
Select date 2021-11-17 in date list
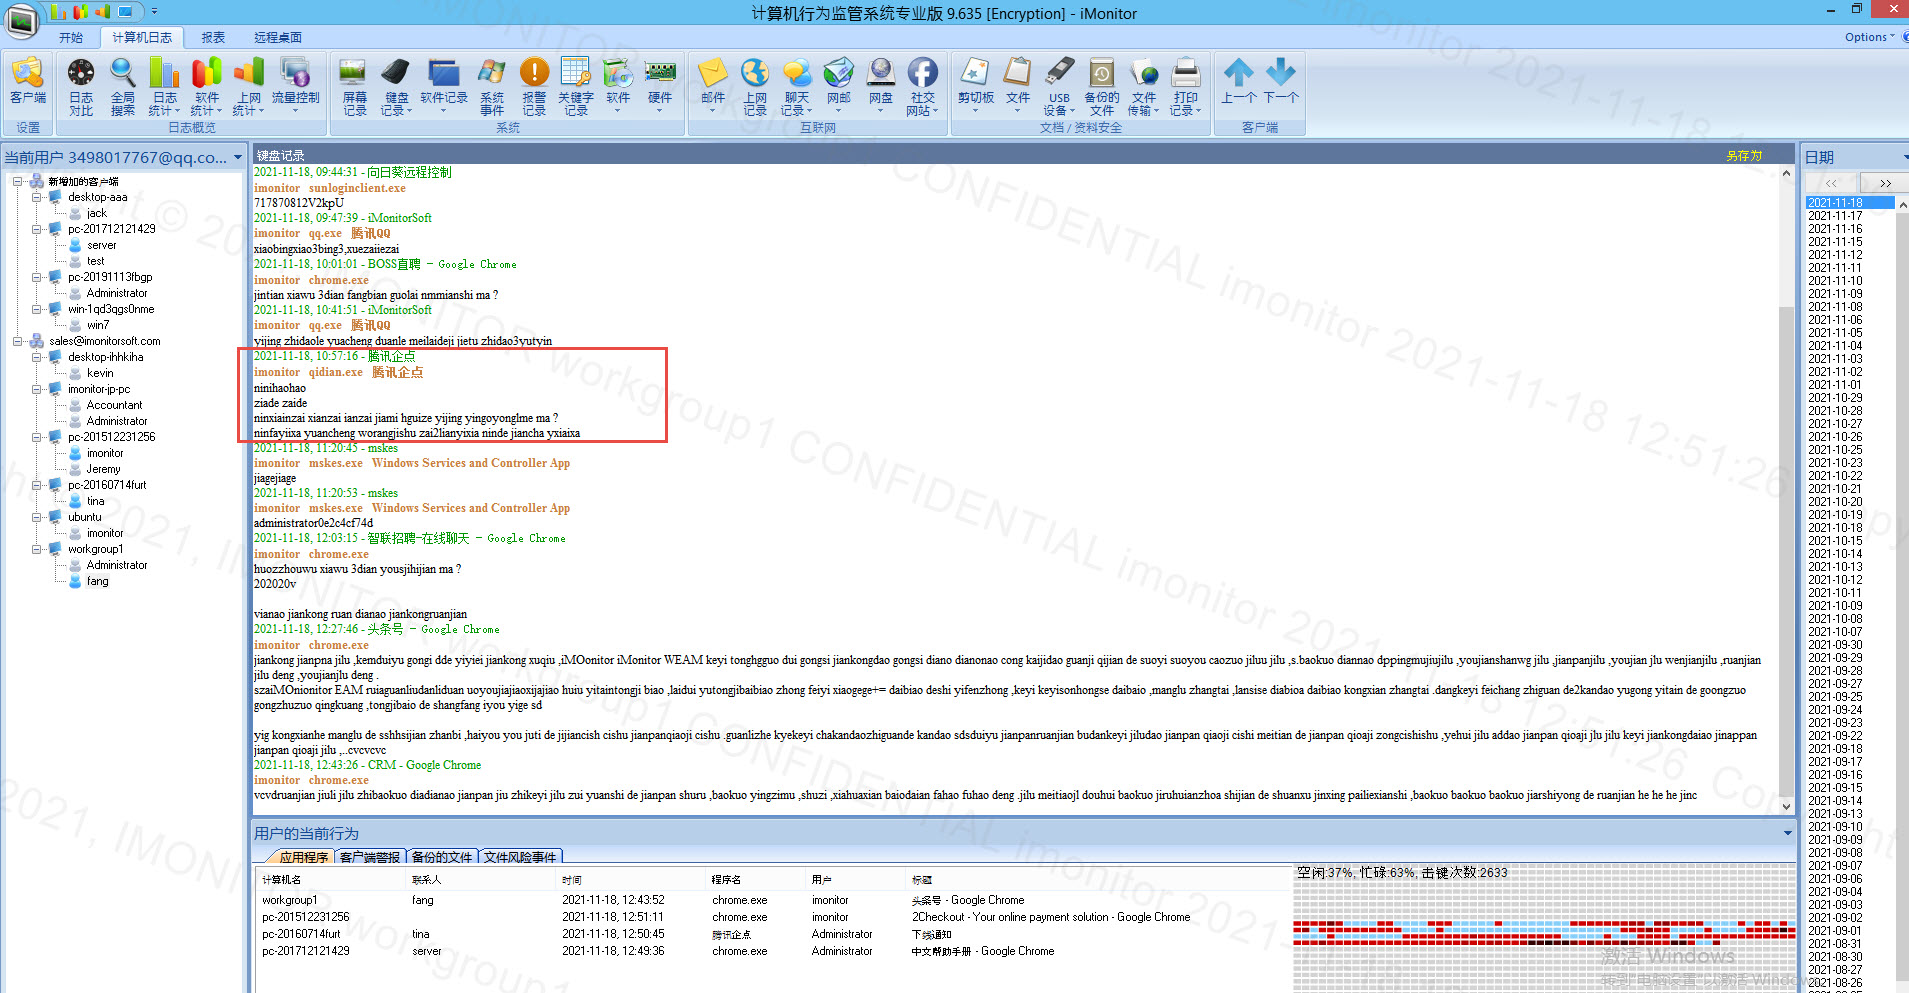pyautogui.click(x=1835, y=216)
